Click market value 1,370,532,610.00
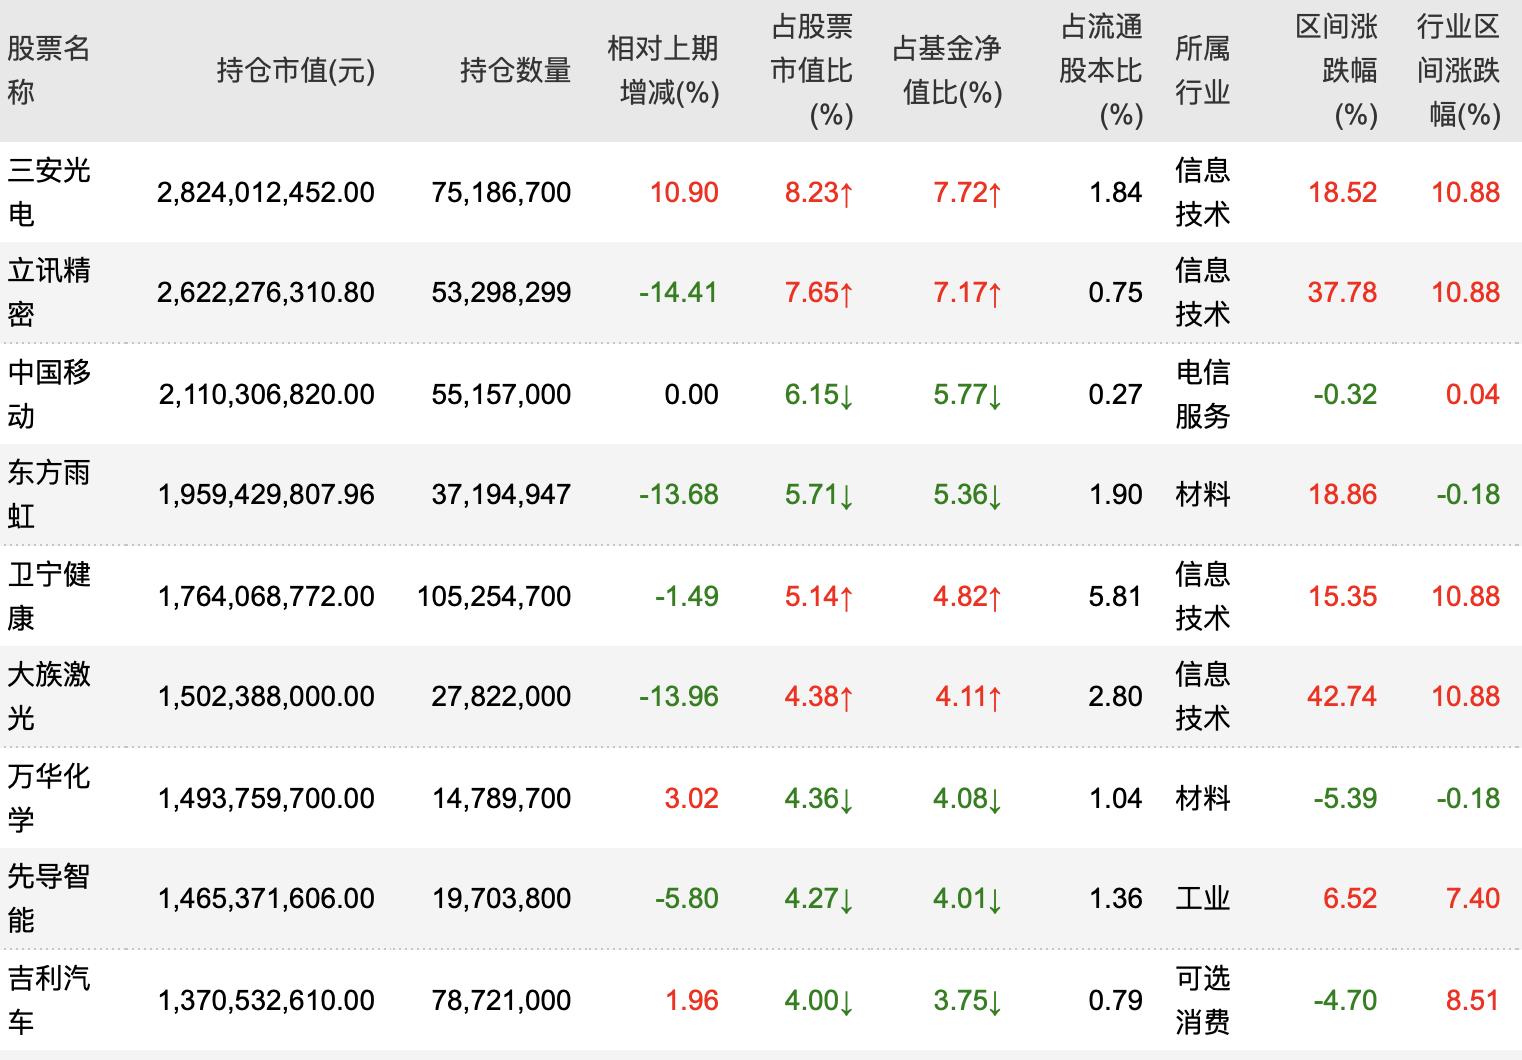The height and width of the screenshot is (1060, 1522). tap(266, 1000)
